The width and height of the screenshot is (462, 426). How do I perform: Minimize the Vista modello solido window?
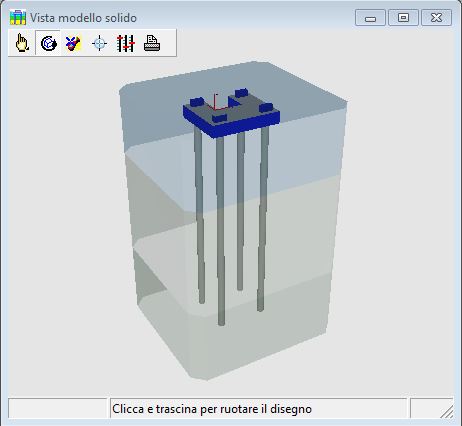click(x=370, y=18)
